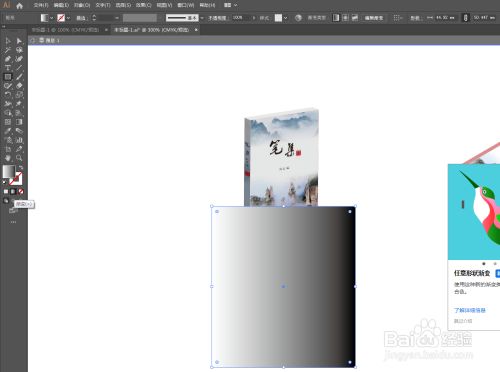Open the stroke weight dropdown
500x372 pixels.
[117, 18]
